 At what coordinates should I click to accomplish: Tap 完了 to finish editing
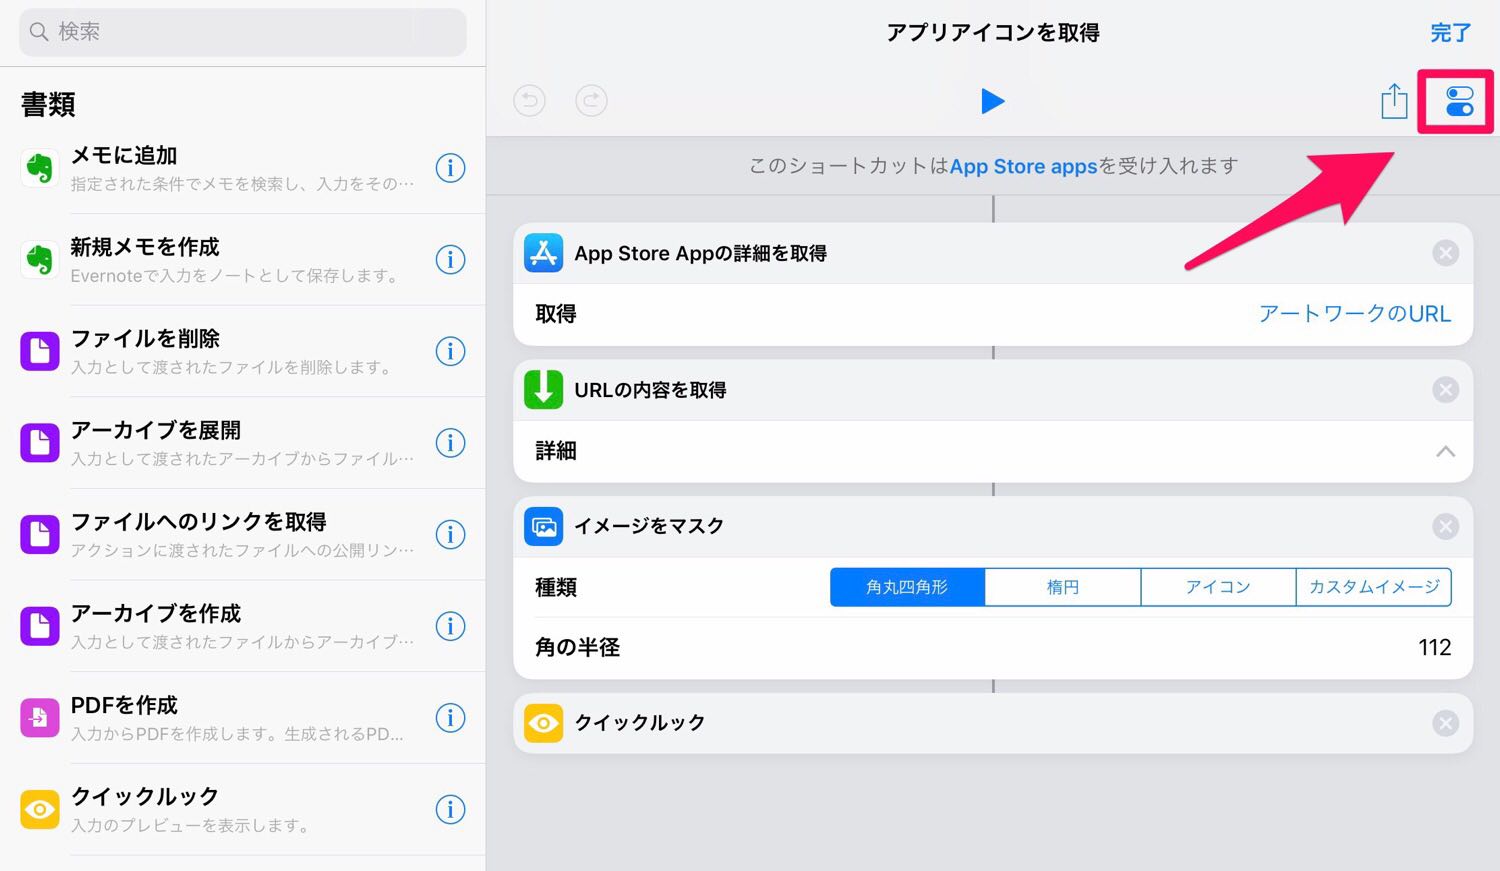[x=1449, y=33]
